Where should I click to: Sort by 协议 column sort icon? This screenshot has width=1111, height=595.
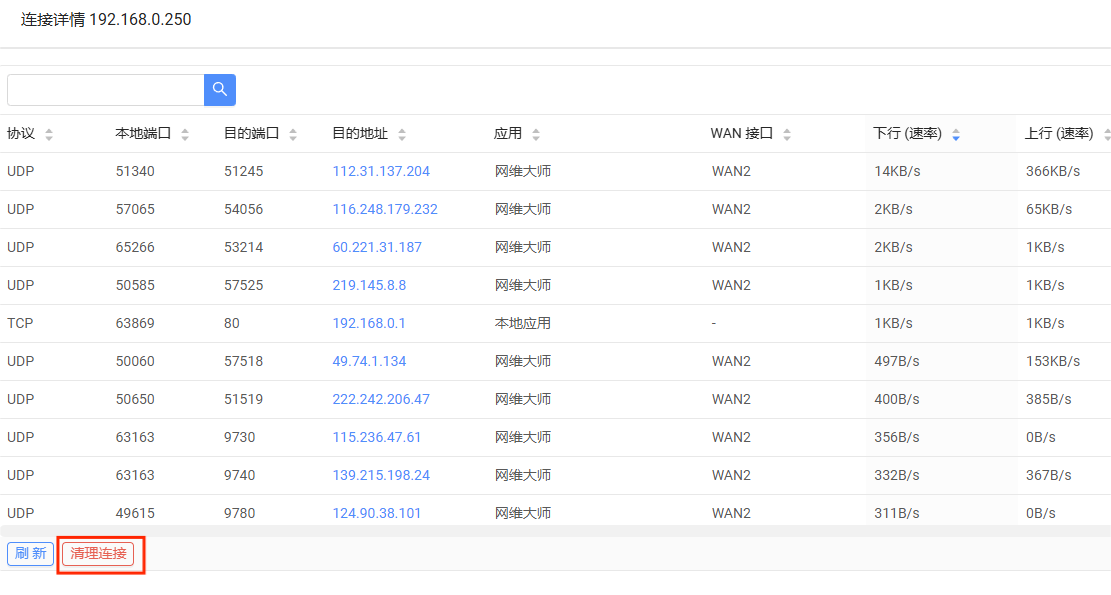[49, 135]
